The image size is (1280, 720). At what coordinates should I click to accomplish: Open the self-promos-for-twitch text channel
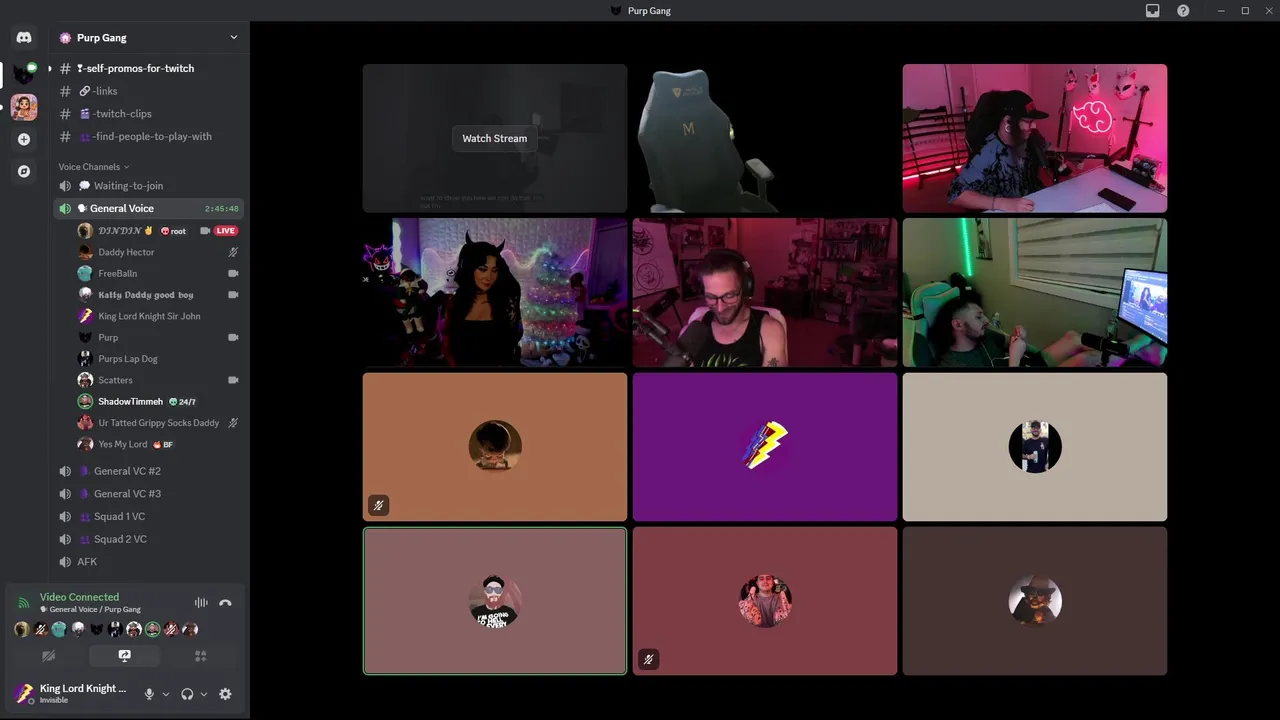(x=148, y=68)
